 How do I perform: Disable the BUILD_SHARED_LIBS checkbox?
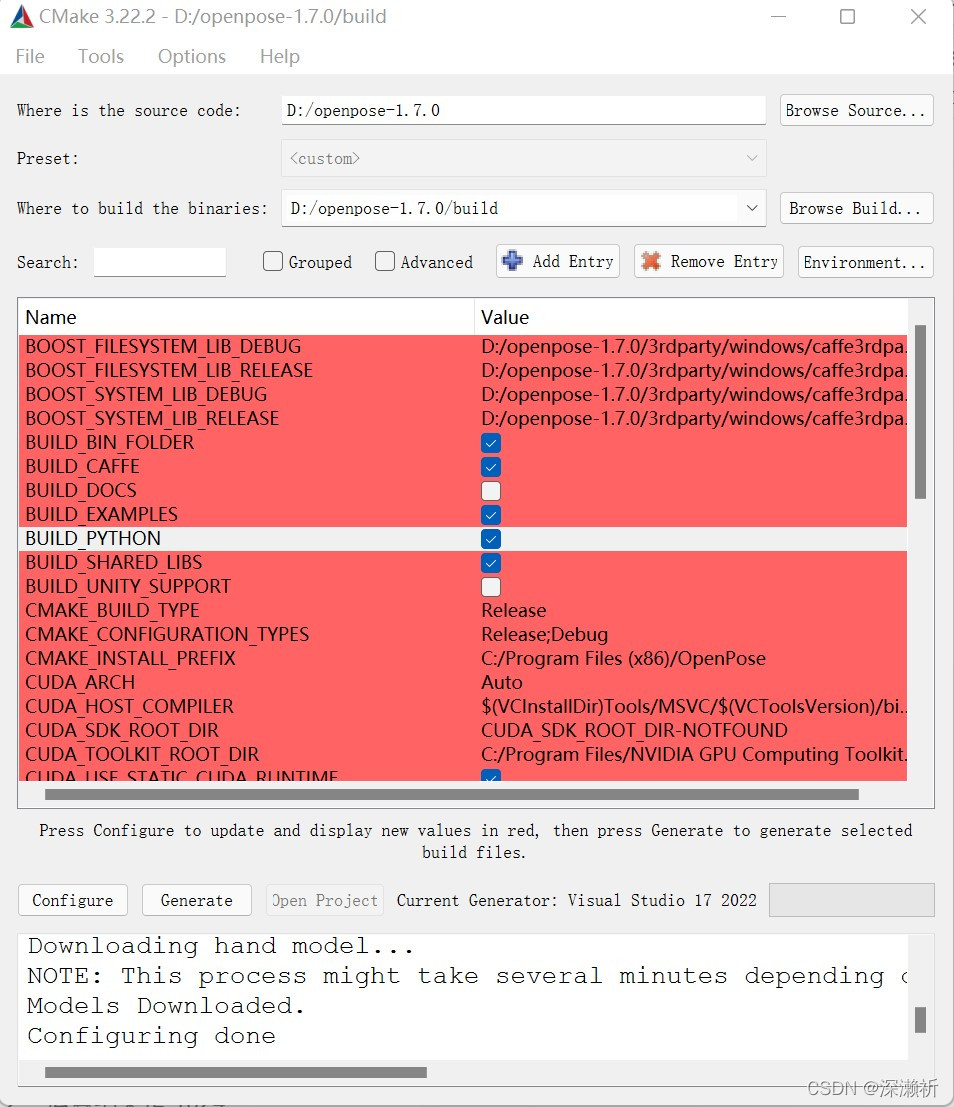[490, 562]
